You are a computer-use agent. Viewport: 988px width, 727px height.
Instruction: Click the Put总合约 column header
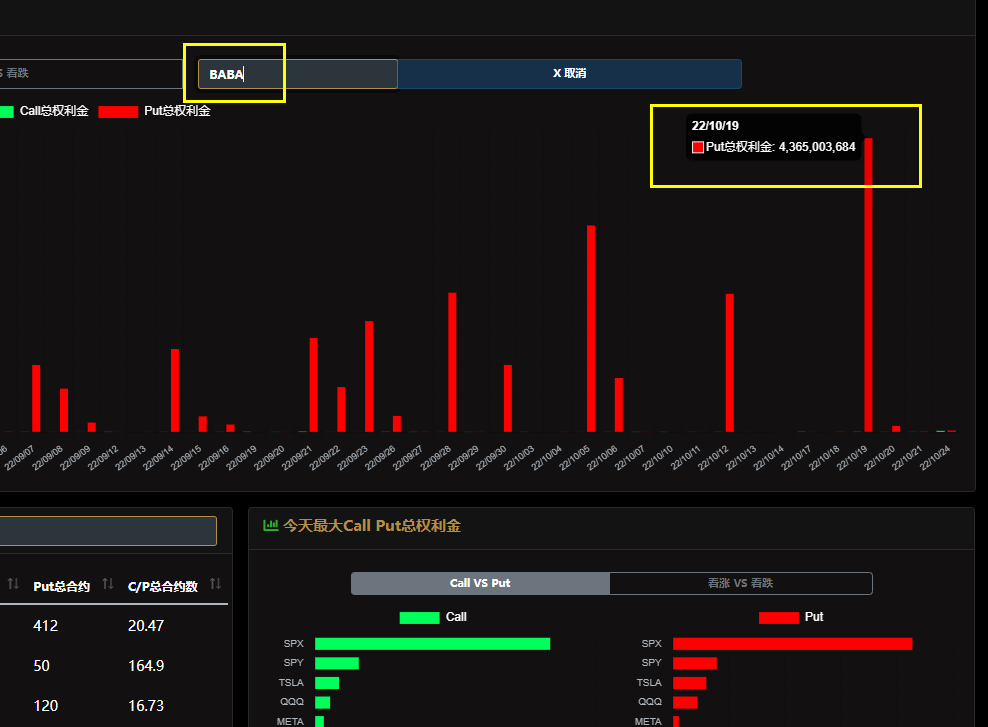point(61,587)
